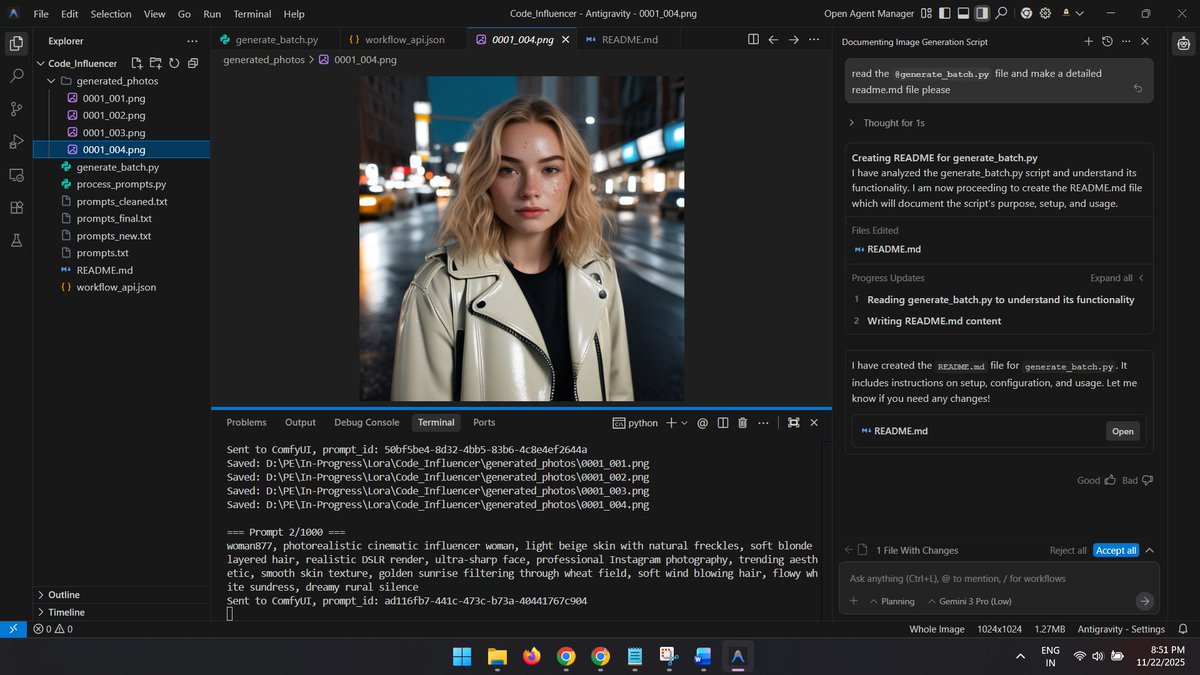Open the Explorer view in activity bar

(x=16, y=43)
